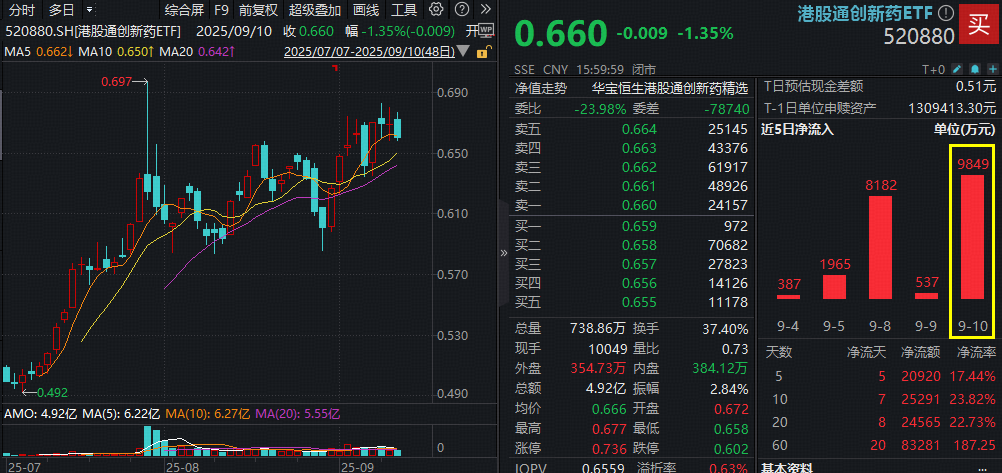This screenshot has height=473, width=1002.
Task: Toggle 前复权 price adjustment mode
Action: [259, 11]
